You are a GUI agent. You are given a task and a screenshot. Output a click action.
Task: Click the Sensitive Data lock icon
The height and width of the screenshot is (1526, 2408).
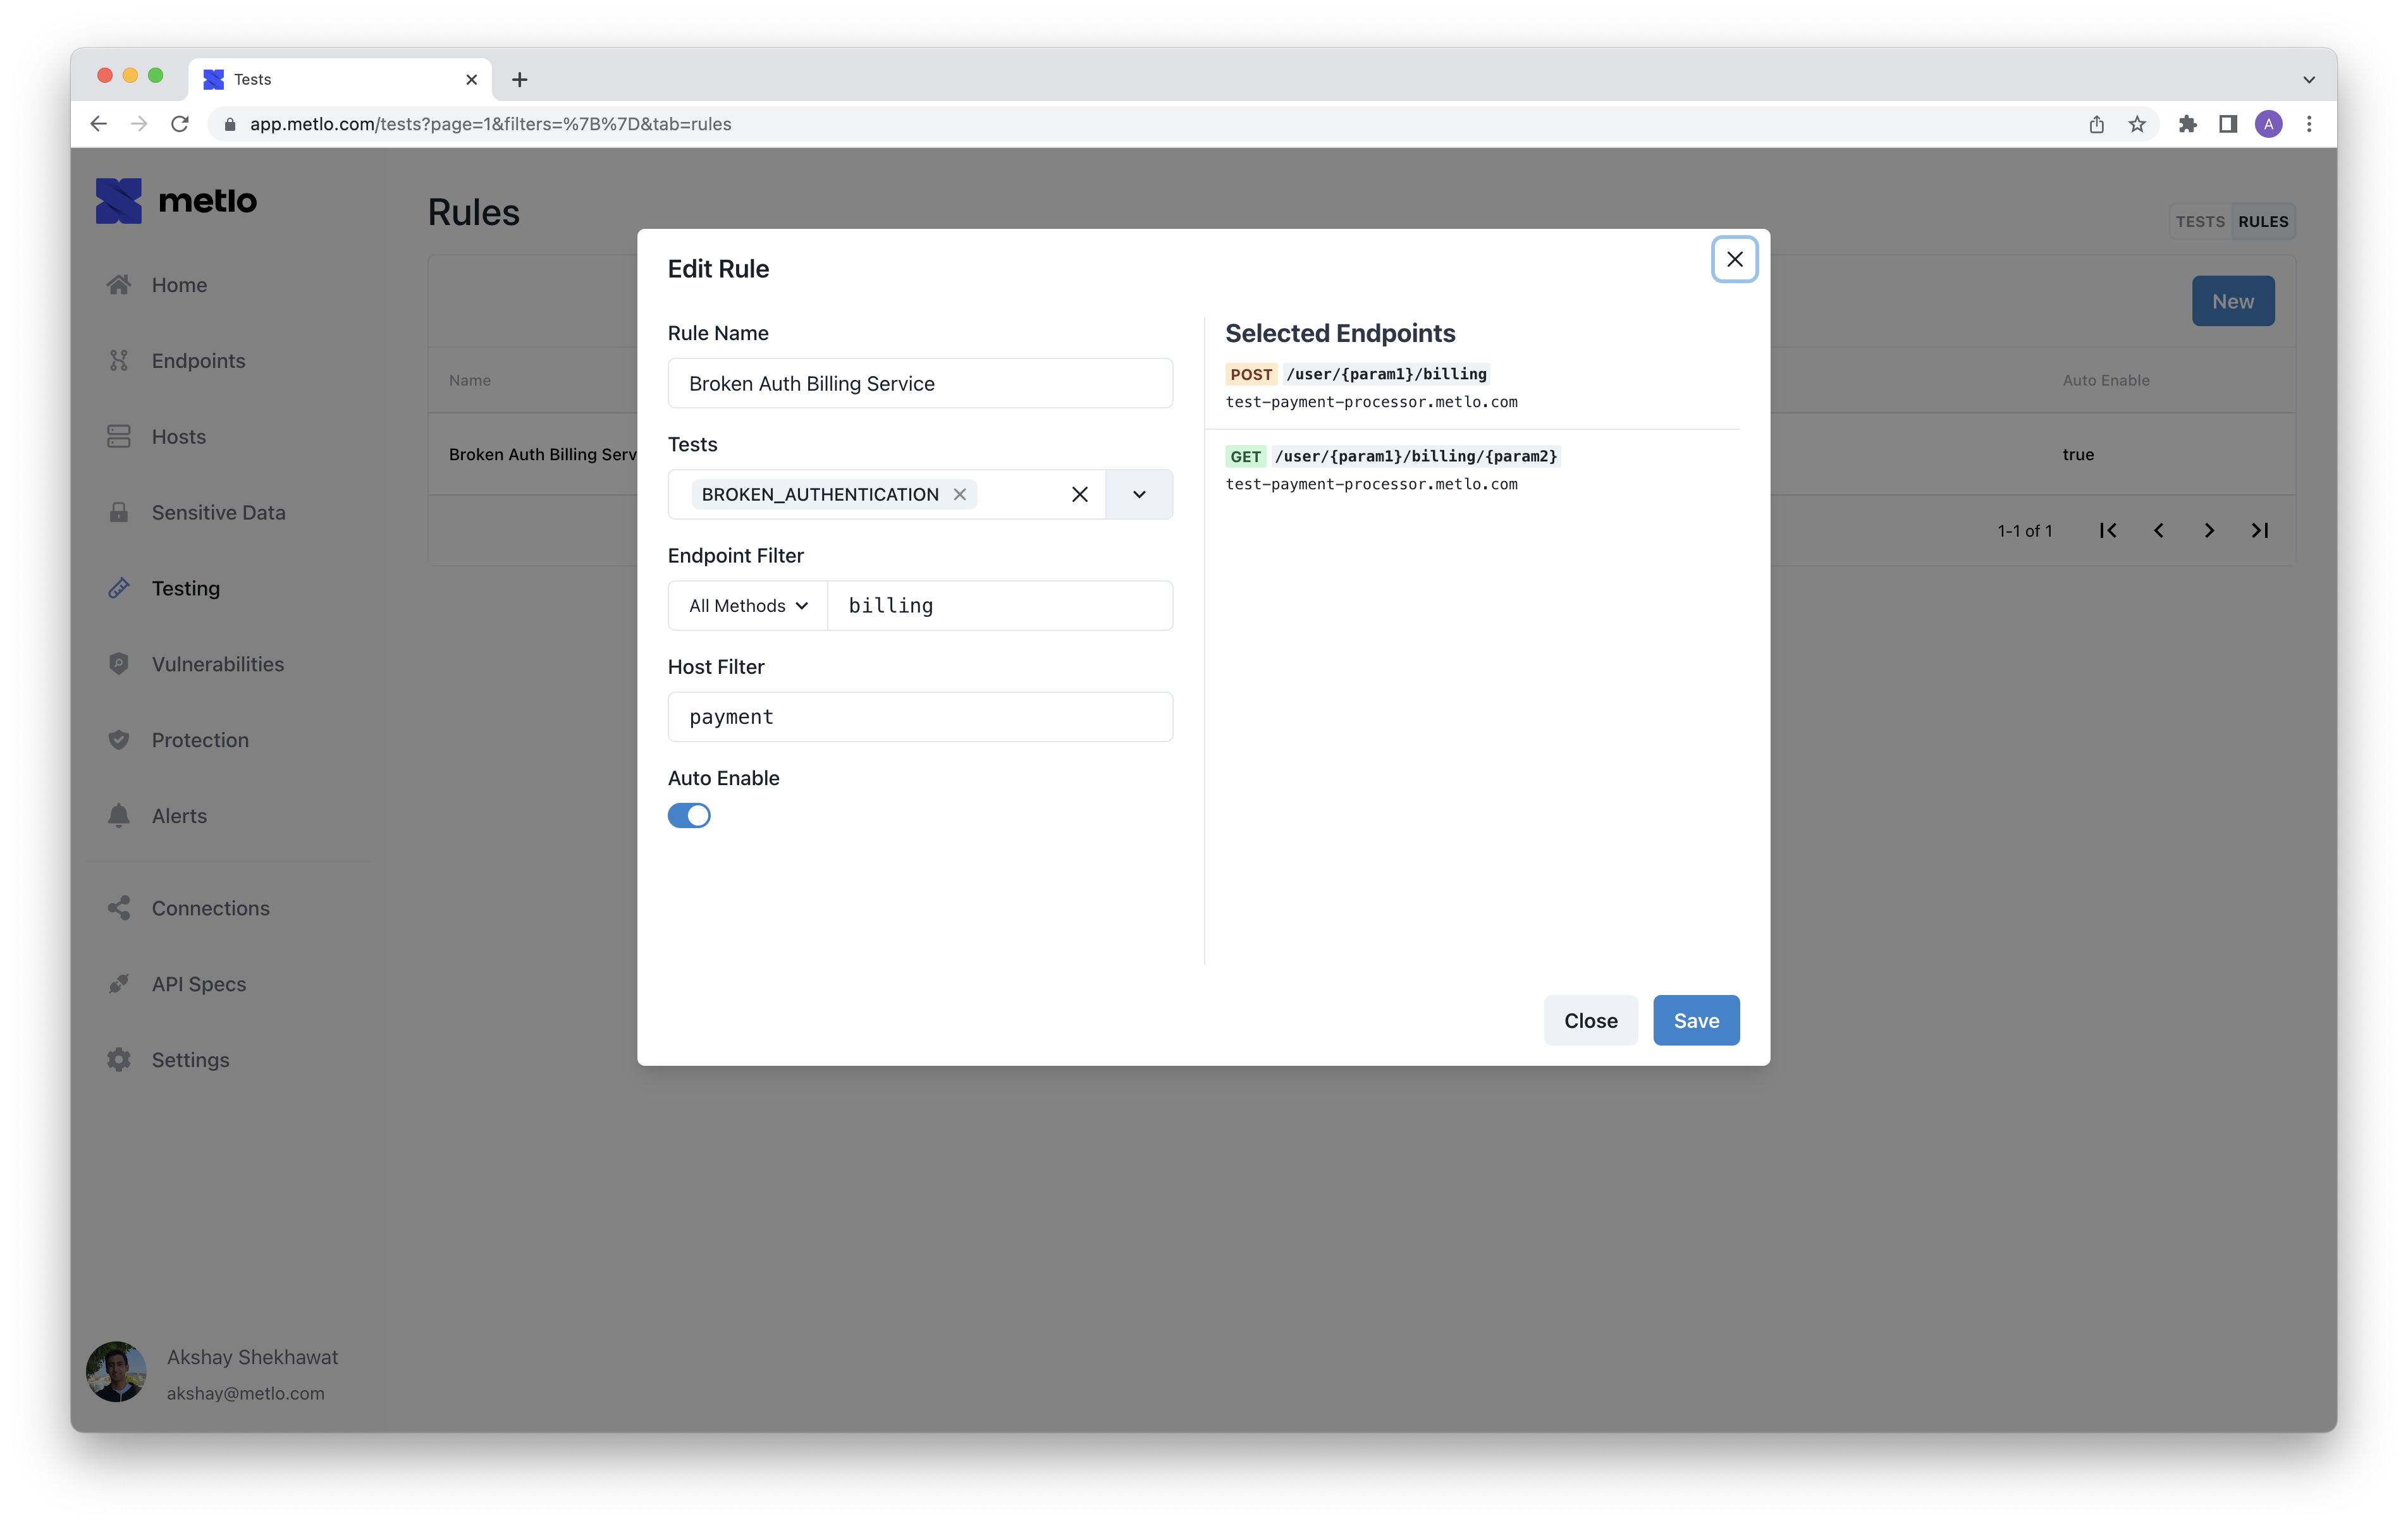tap(119, 513)
